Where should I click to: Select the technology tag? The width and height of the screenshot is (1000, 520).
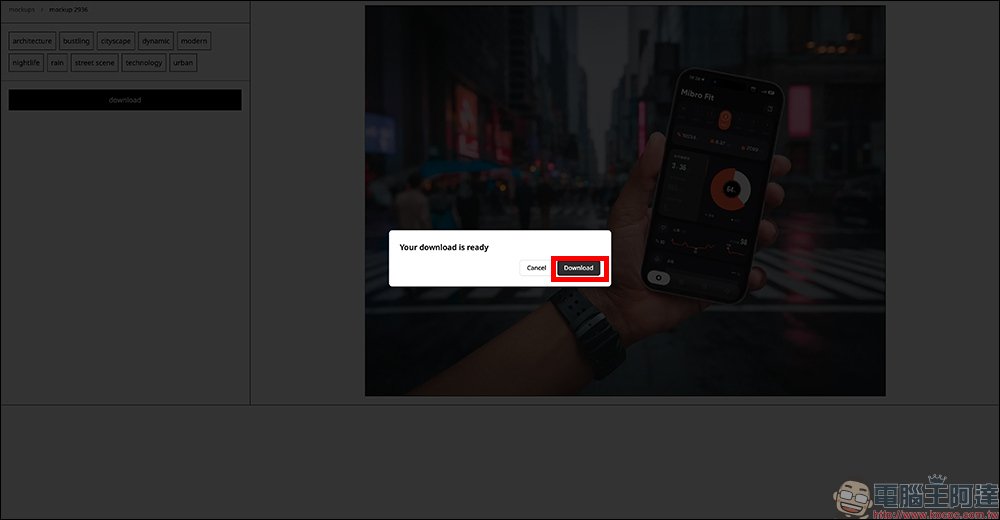click(x=144, y=63)
